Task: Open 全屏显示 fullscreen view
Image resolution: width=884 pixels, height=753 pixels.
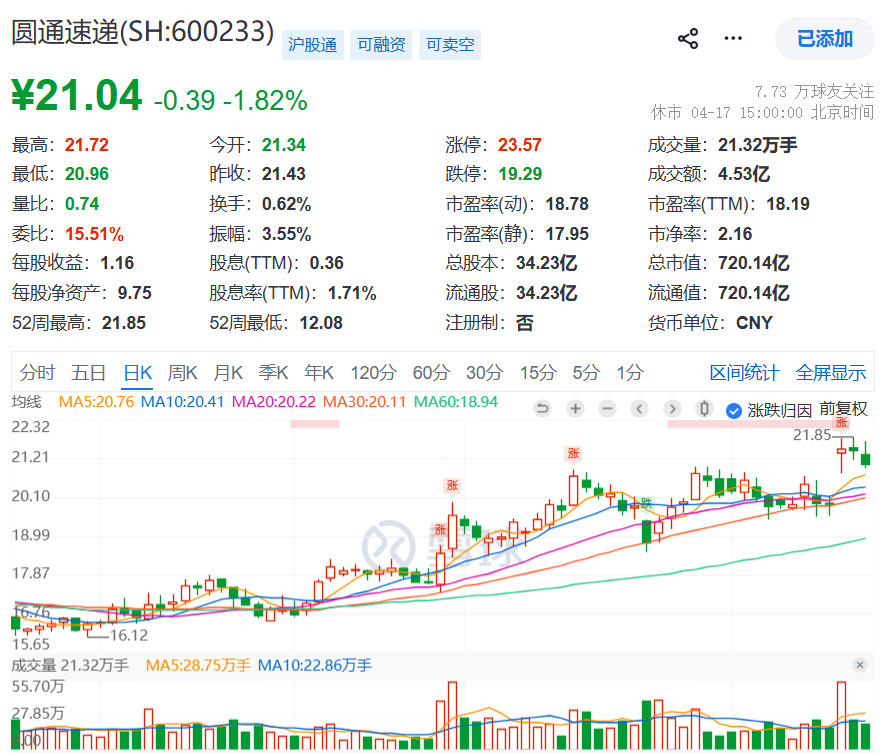Action: 831,373
